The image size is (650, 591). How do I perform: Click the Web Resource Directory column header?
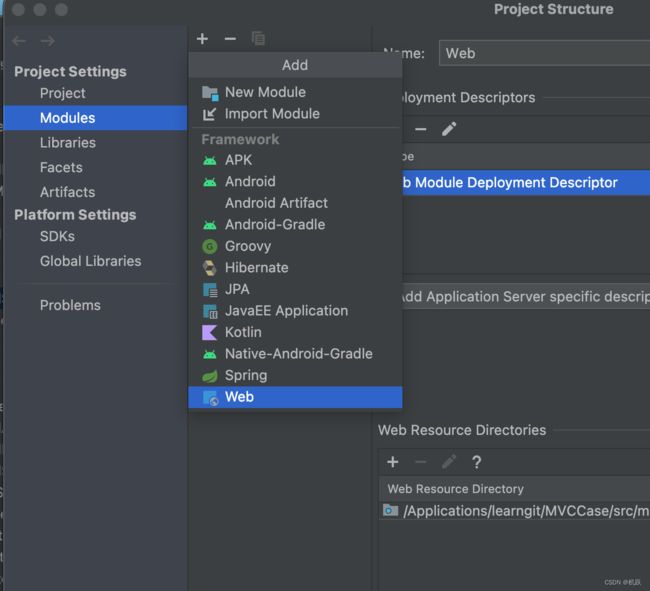click(x=514, y=489)
